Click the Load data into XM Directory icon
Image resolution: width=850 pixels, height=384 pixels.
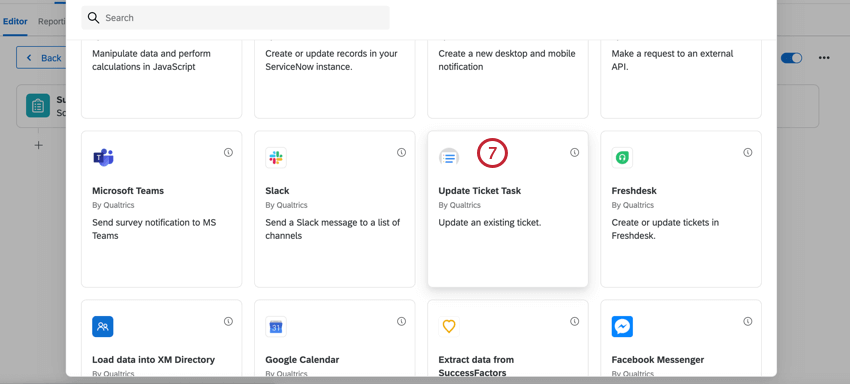(103, 327)
